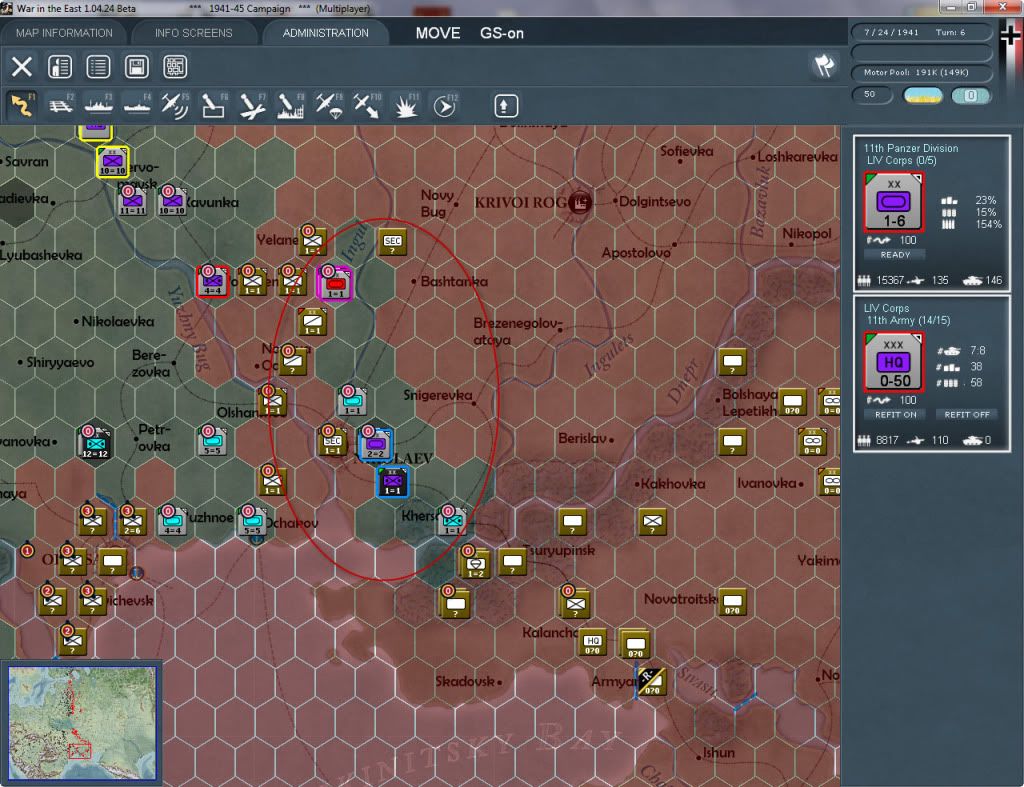Select the yellow-bordered 10=10 infantry counter

pos(112,161)
